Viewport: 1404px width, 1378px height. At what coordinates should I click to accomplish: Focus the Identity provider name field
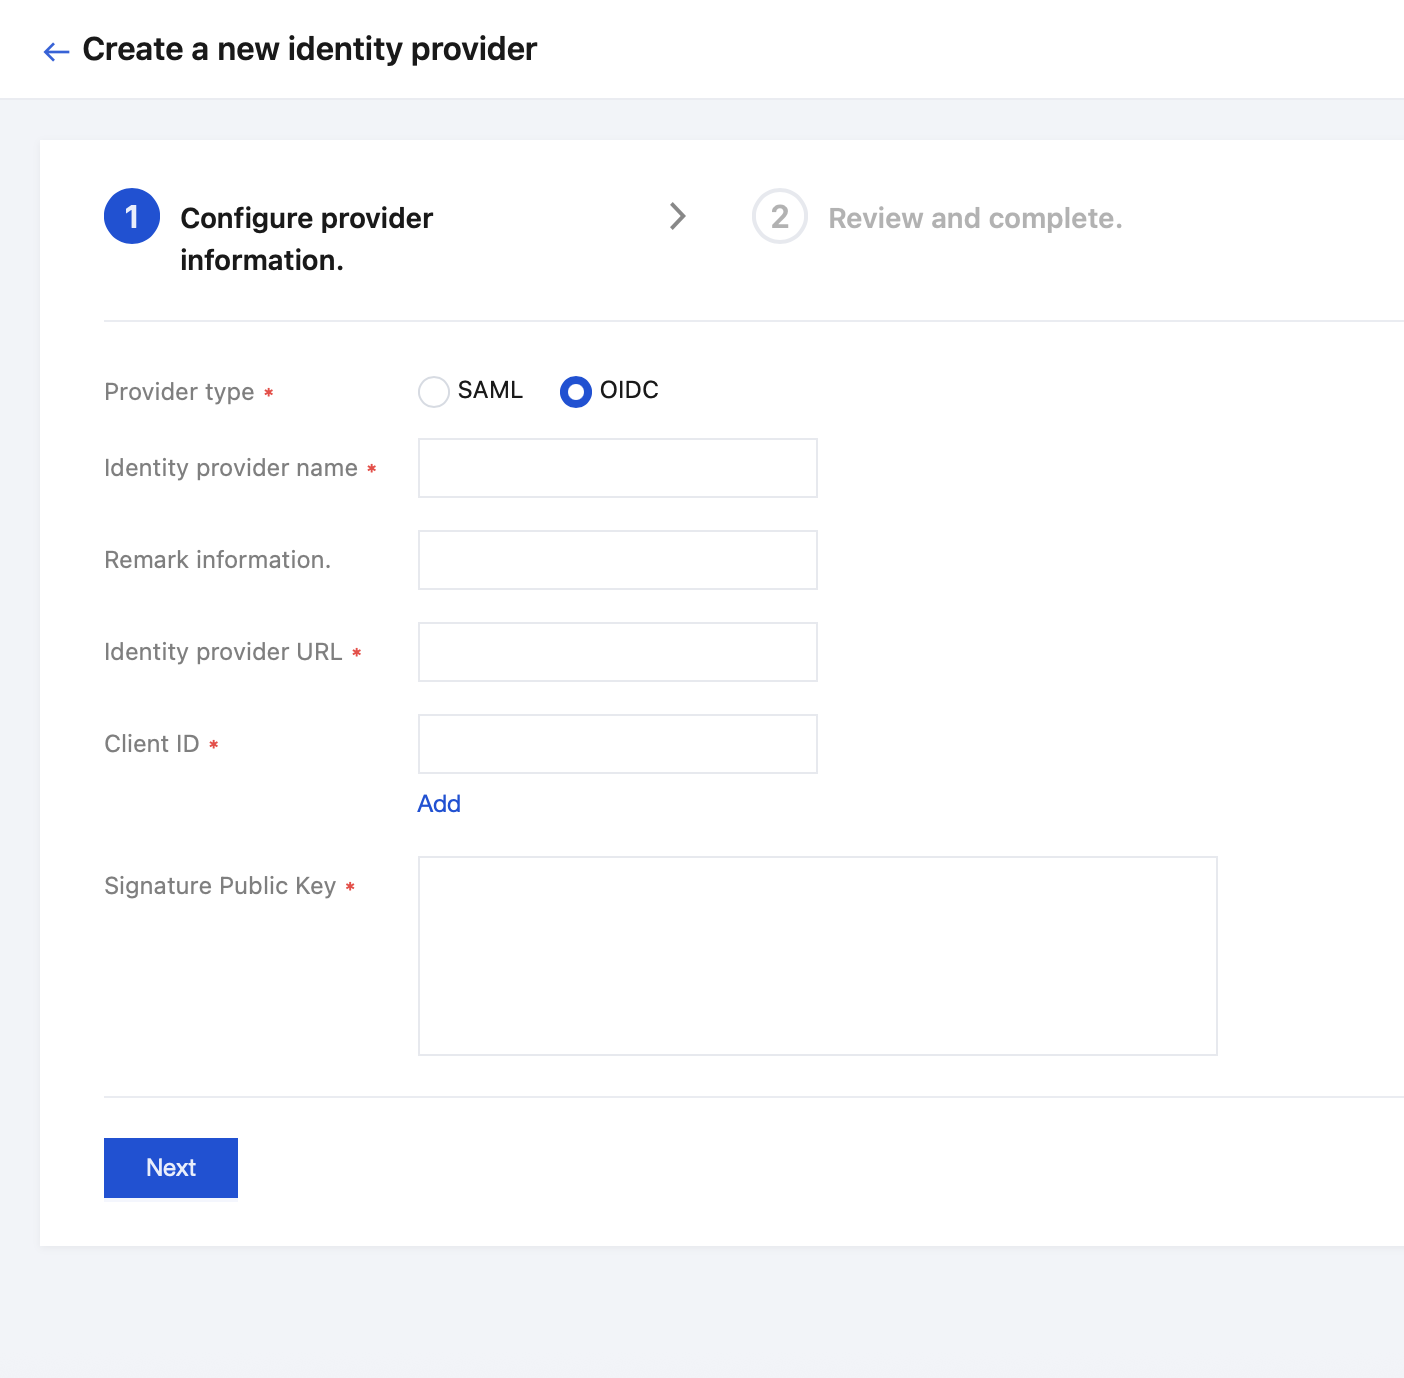point(617,468)
